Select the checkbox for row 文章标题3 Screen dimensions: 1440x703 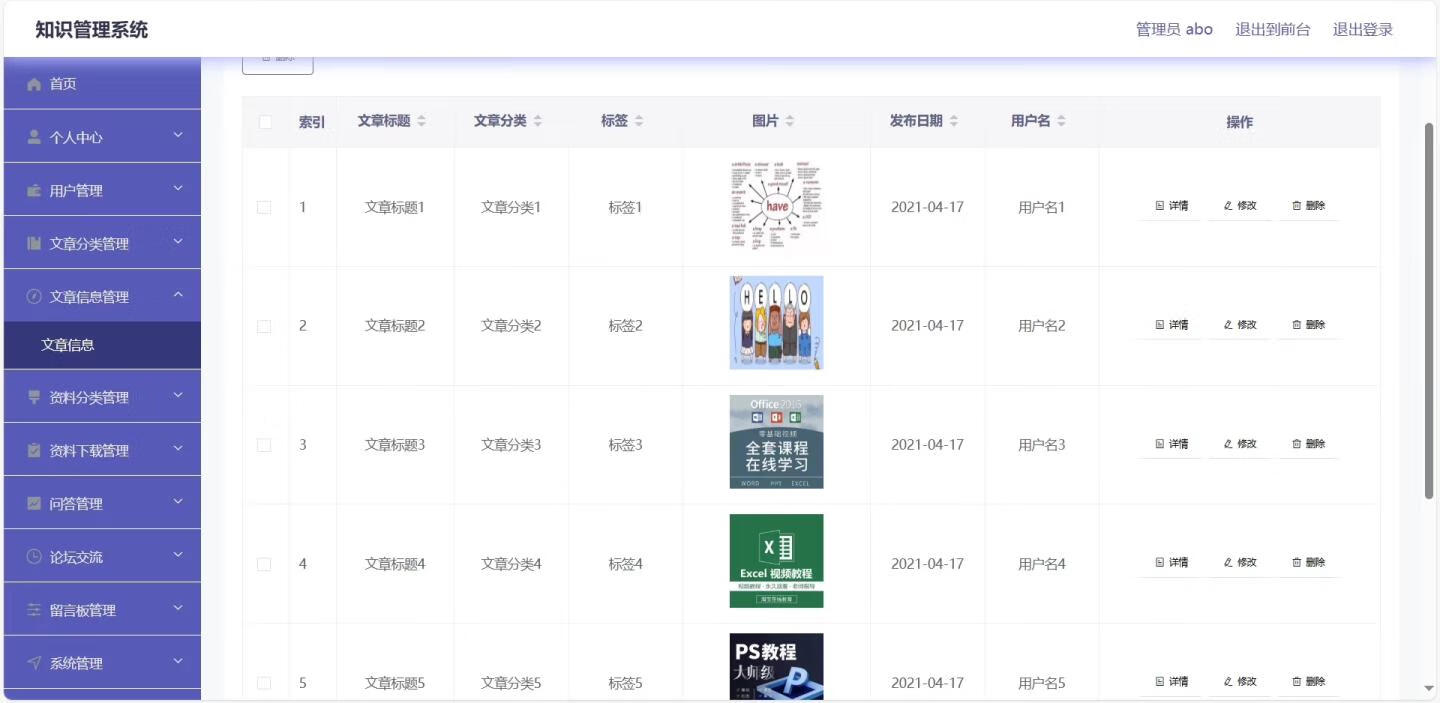point(264,445)
